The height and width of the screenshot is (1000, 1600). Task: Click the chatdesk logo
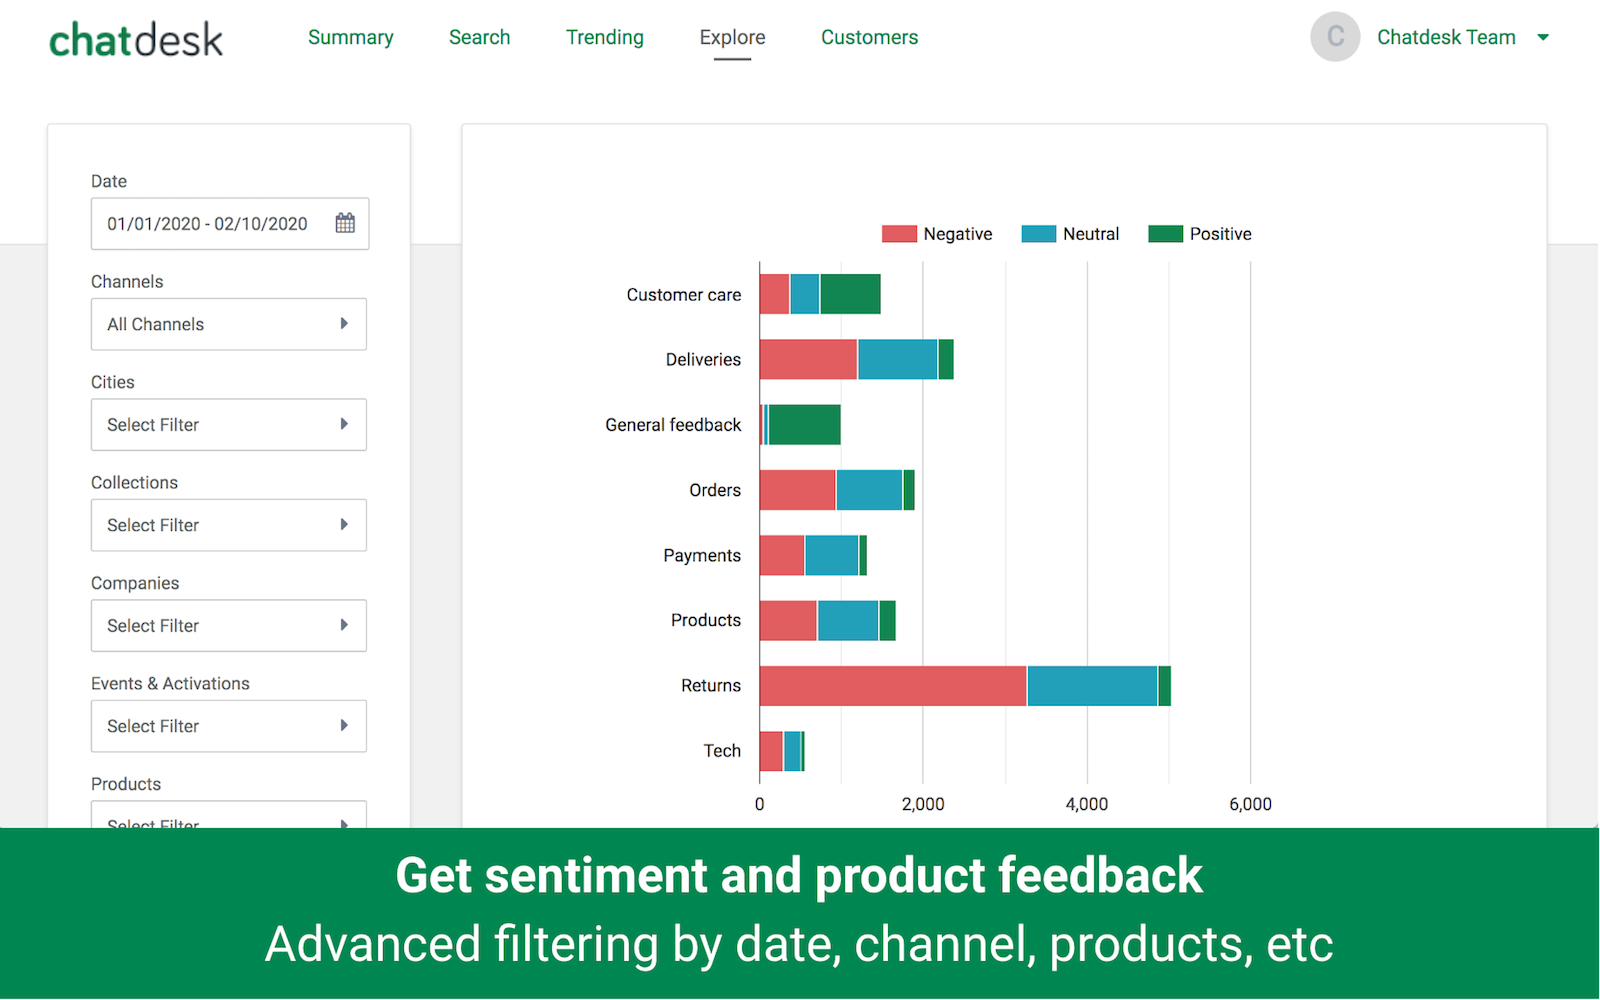pyautogui.click(x=136, y=40)
